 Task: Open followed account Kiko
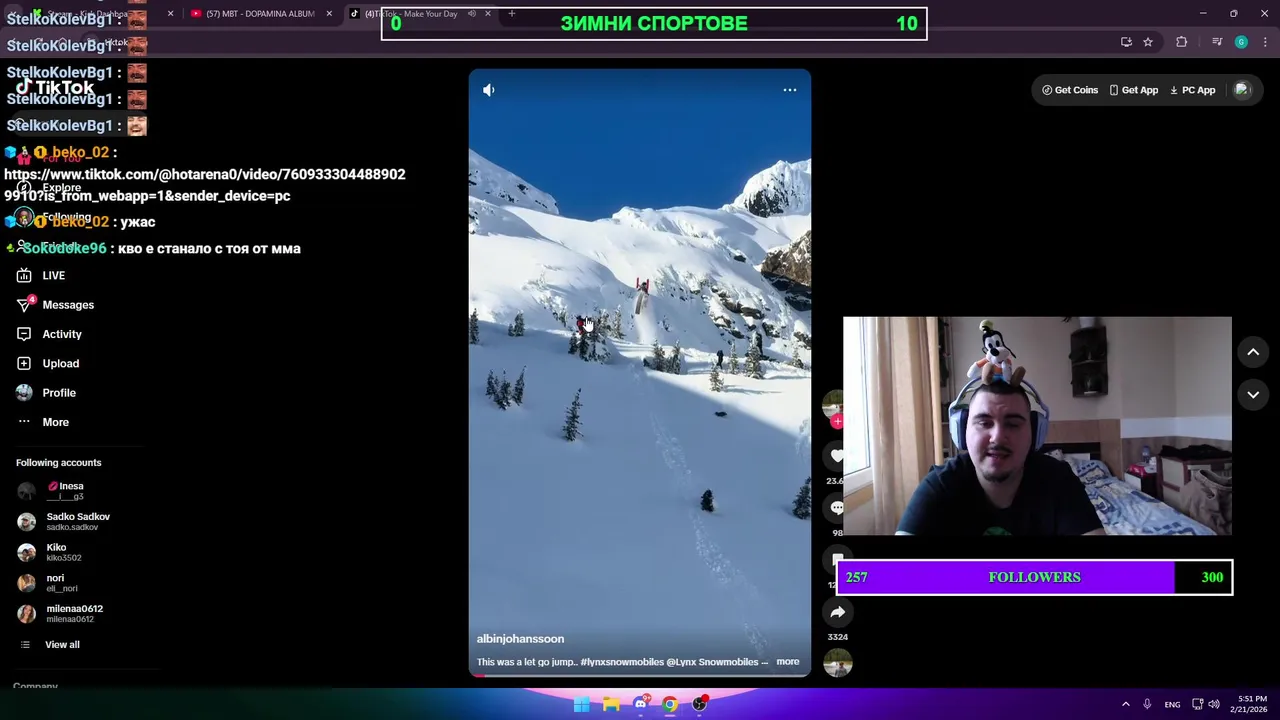pos(50,552)
